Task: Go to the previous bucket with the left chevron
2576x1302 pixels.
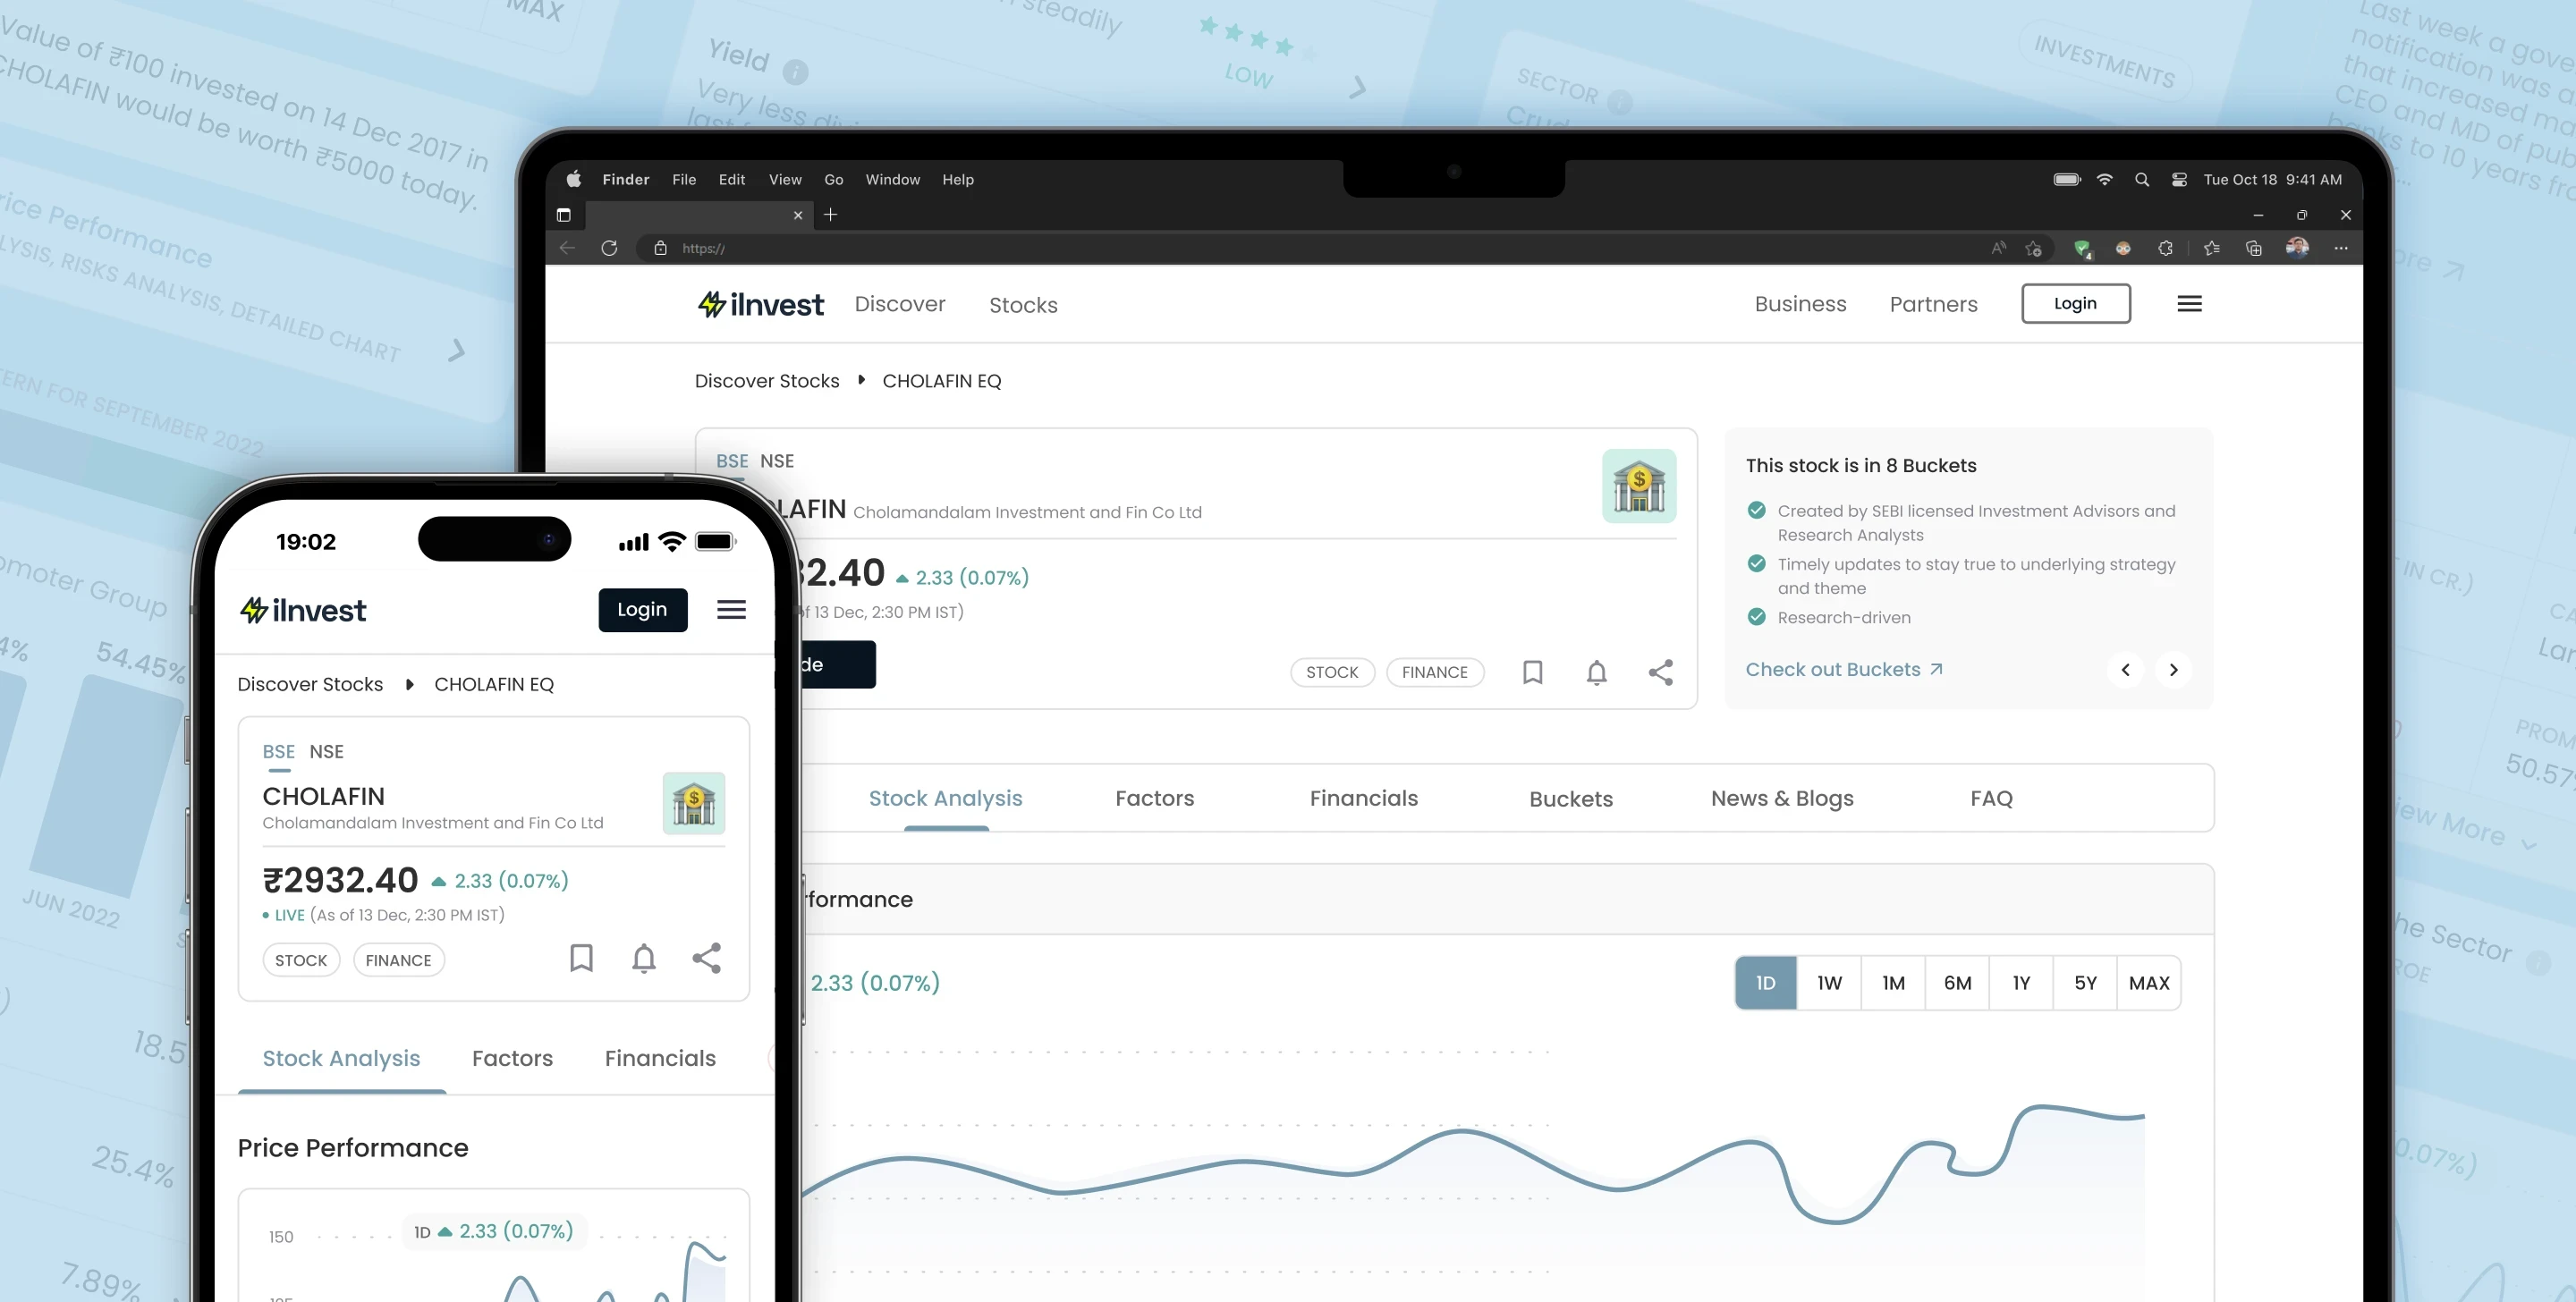Action: (2125, 670)
